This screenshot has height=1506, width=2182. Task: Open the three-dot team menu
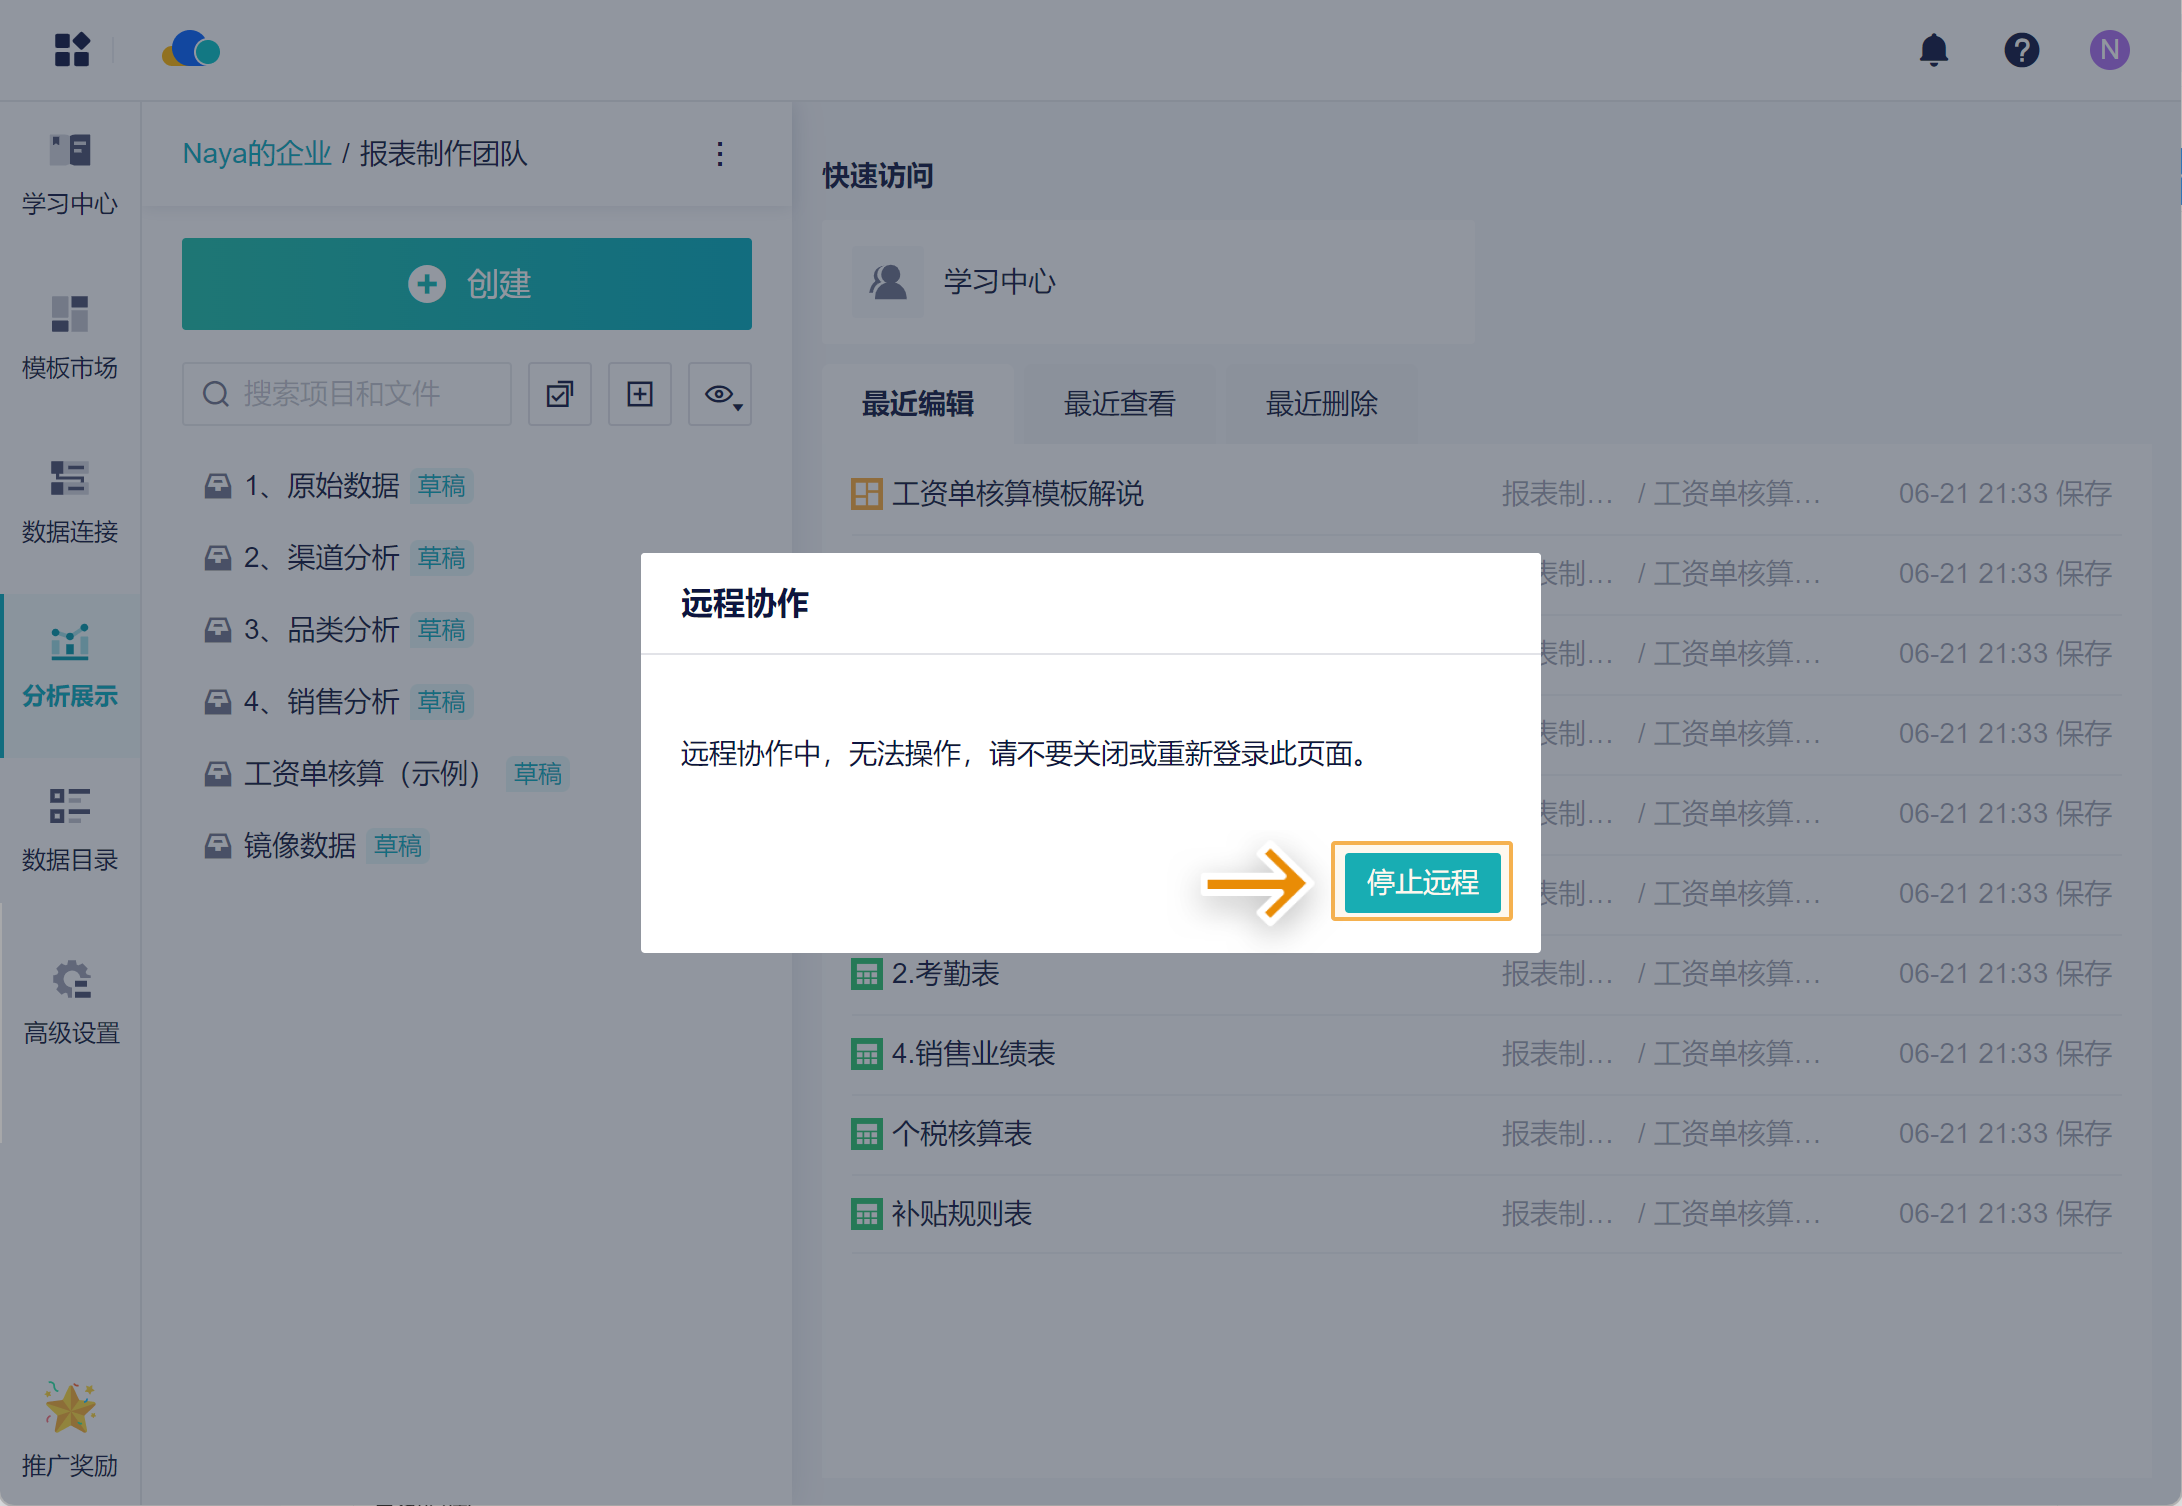coord(720,154)
